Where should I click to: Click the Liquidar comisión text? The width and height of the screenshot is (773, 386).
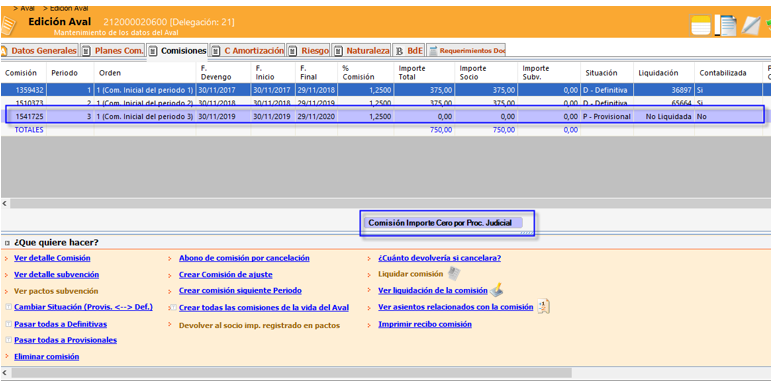point(410,274)
